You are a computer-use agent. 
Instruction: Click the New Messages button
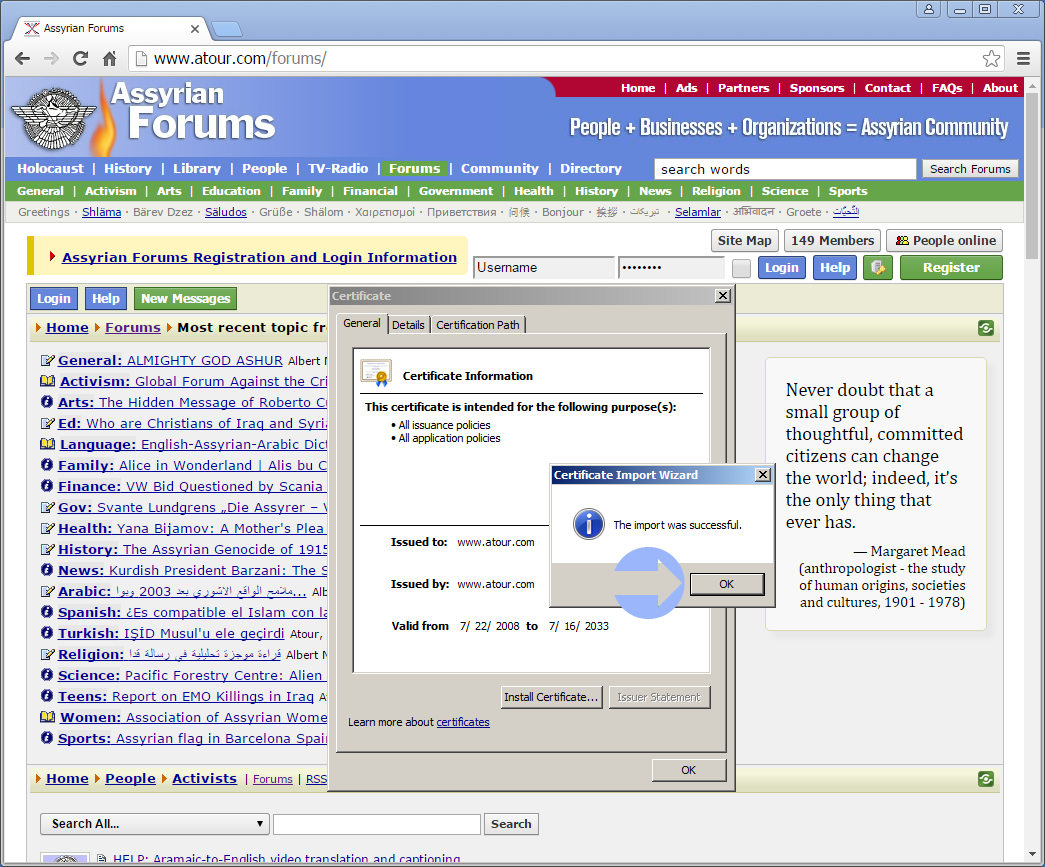(x=185, y=299)
